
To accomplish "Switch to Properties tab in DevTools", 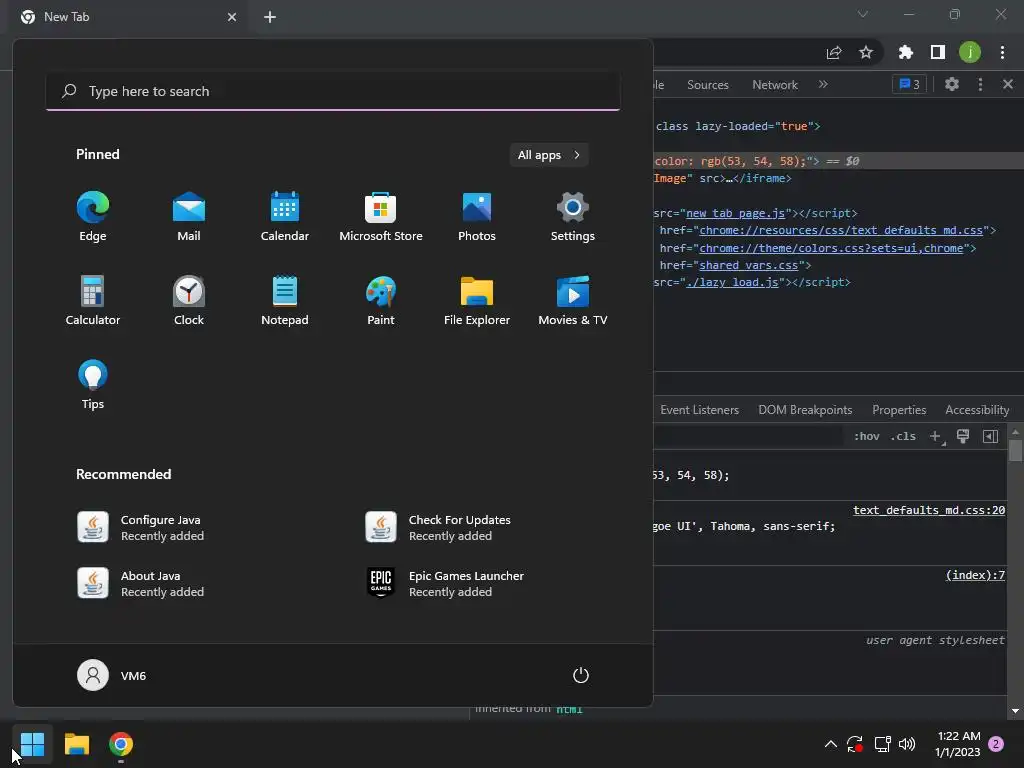I will tap(899, 410).
